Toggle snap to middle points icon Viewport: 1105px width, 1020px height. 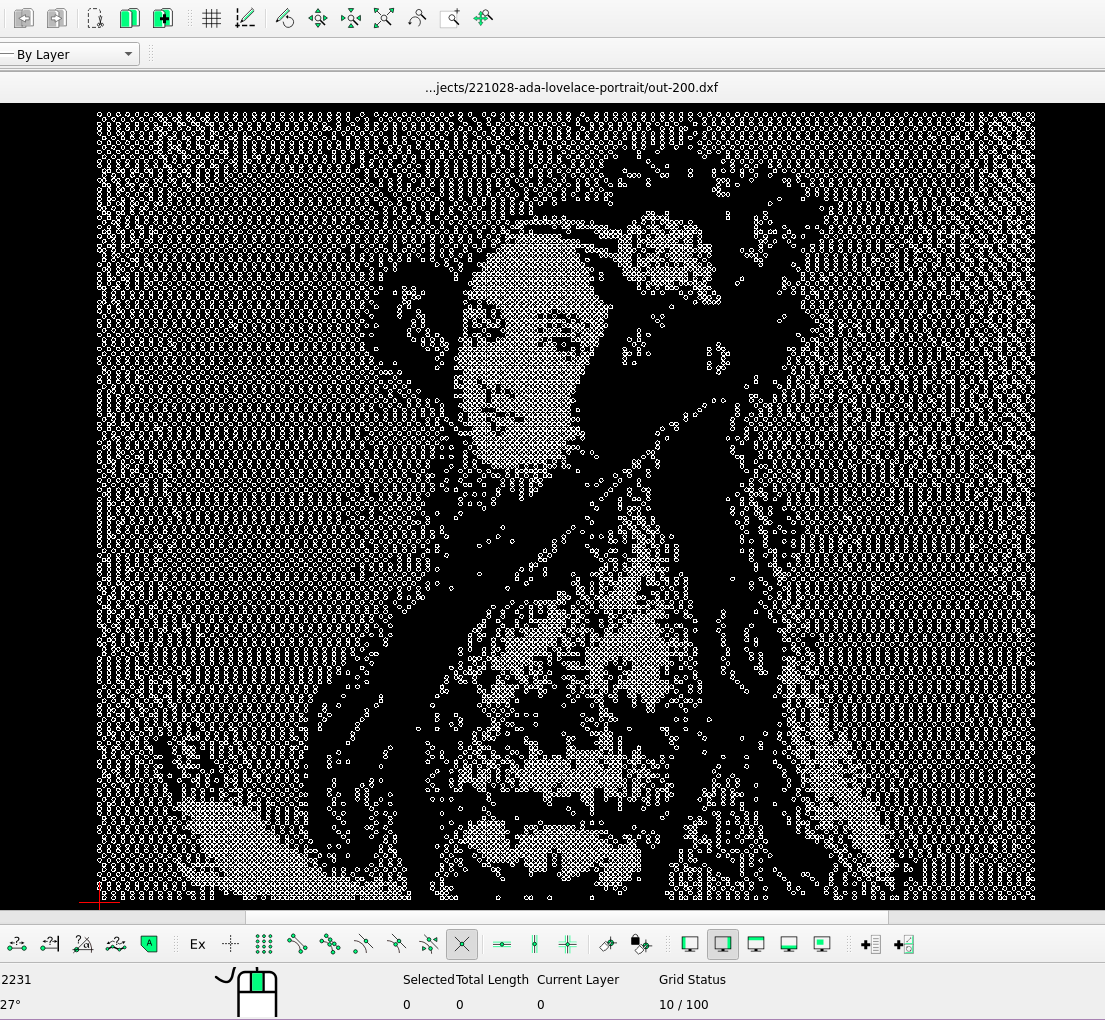(x=396, y=945)
